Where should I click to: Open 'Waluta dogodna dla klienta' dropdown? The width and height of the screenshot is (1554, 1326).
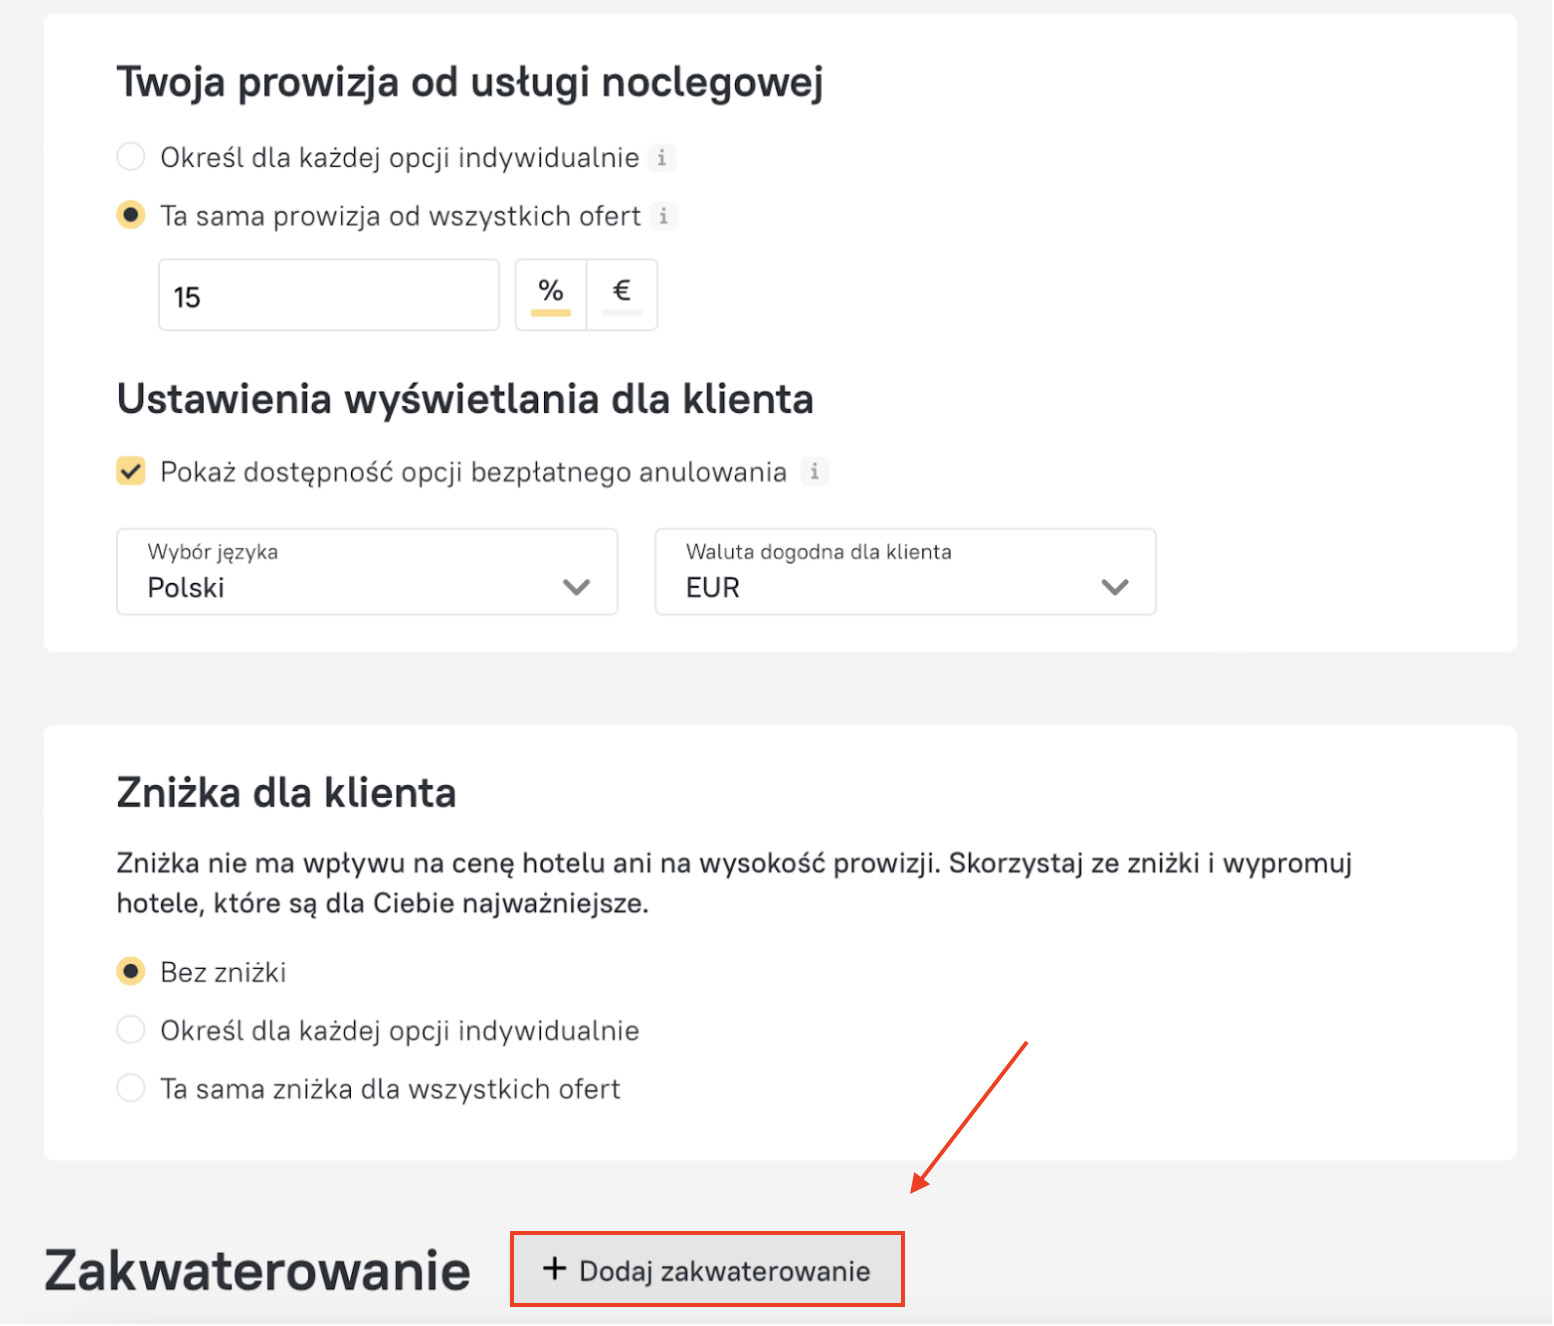904,572
